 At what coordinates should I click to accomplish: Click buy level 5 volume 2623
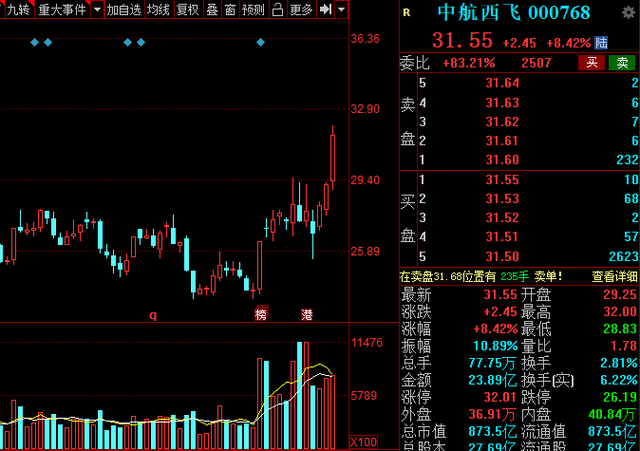point(623,256)
